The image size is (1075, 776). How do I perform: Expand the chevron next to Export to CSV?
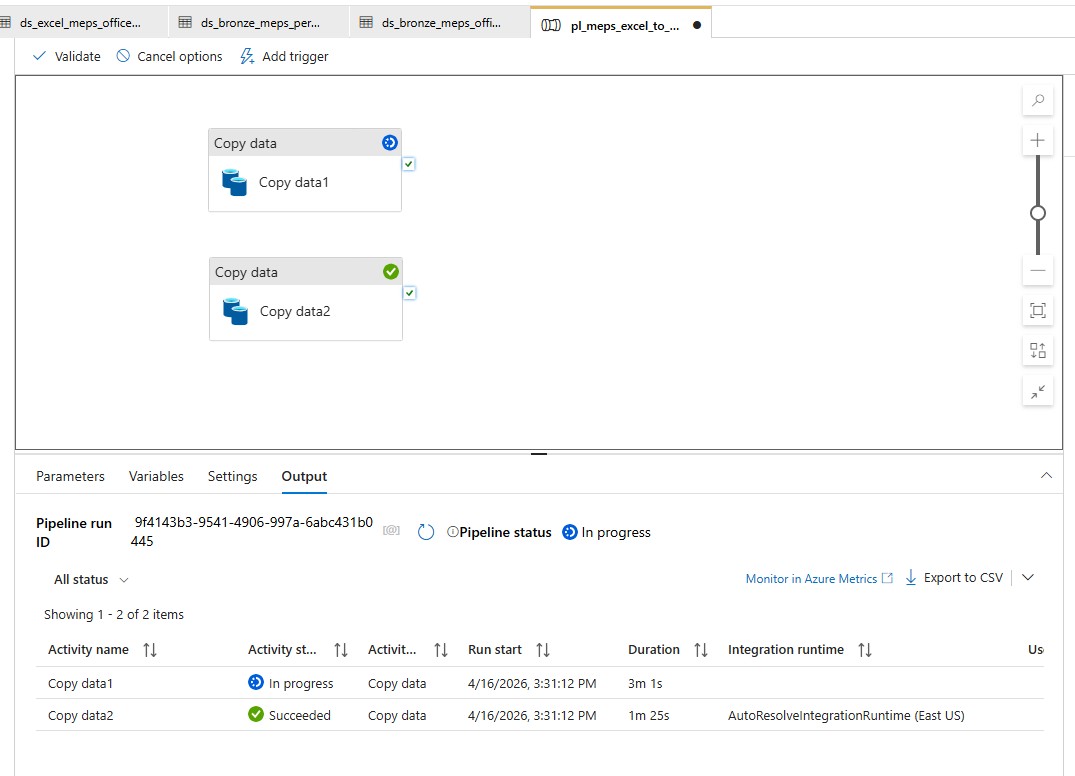coord(1028,578)
